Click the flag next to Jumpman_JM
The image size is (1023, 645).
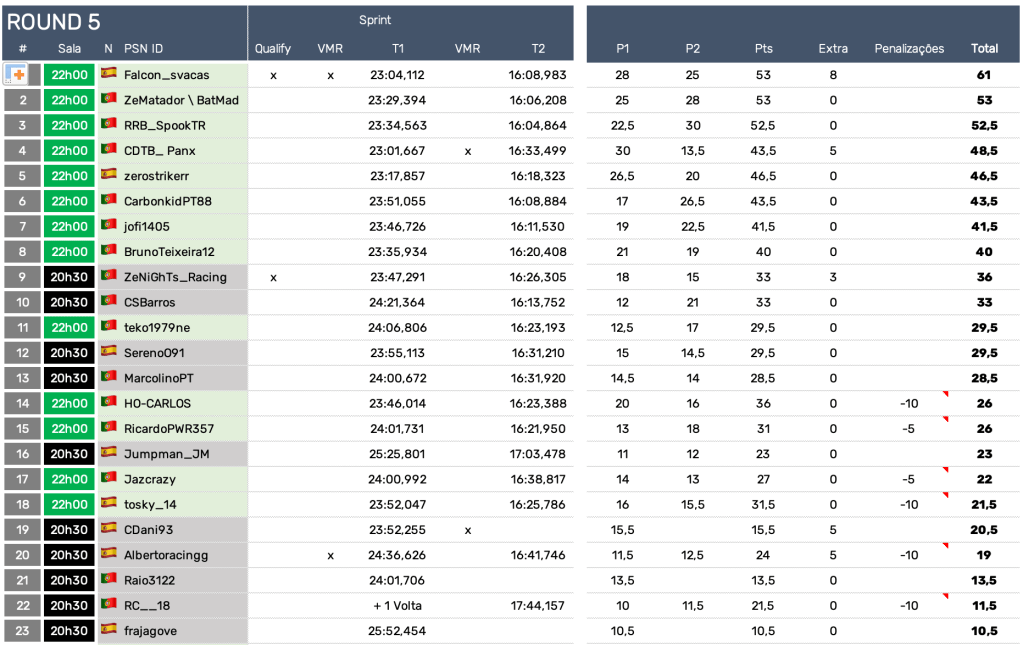(x=109, y=453)
